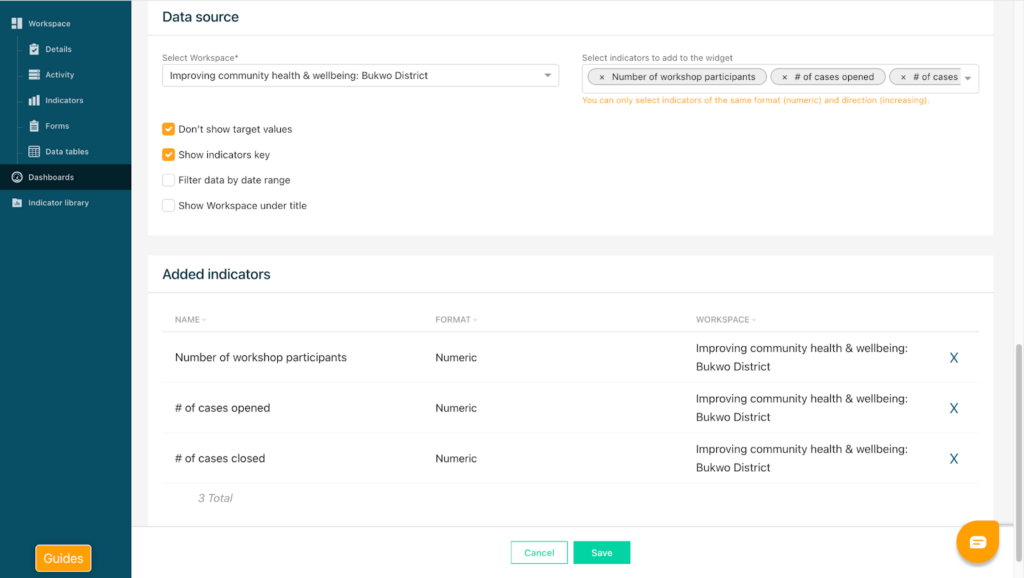Enable 'Filter data by date range' checkbox
Viewport: 1024px width, 578px height.
168,180
